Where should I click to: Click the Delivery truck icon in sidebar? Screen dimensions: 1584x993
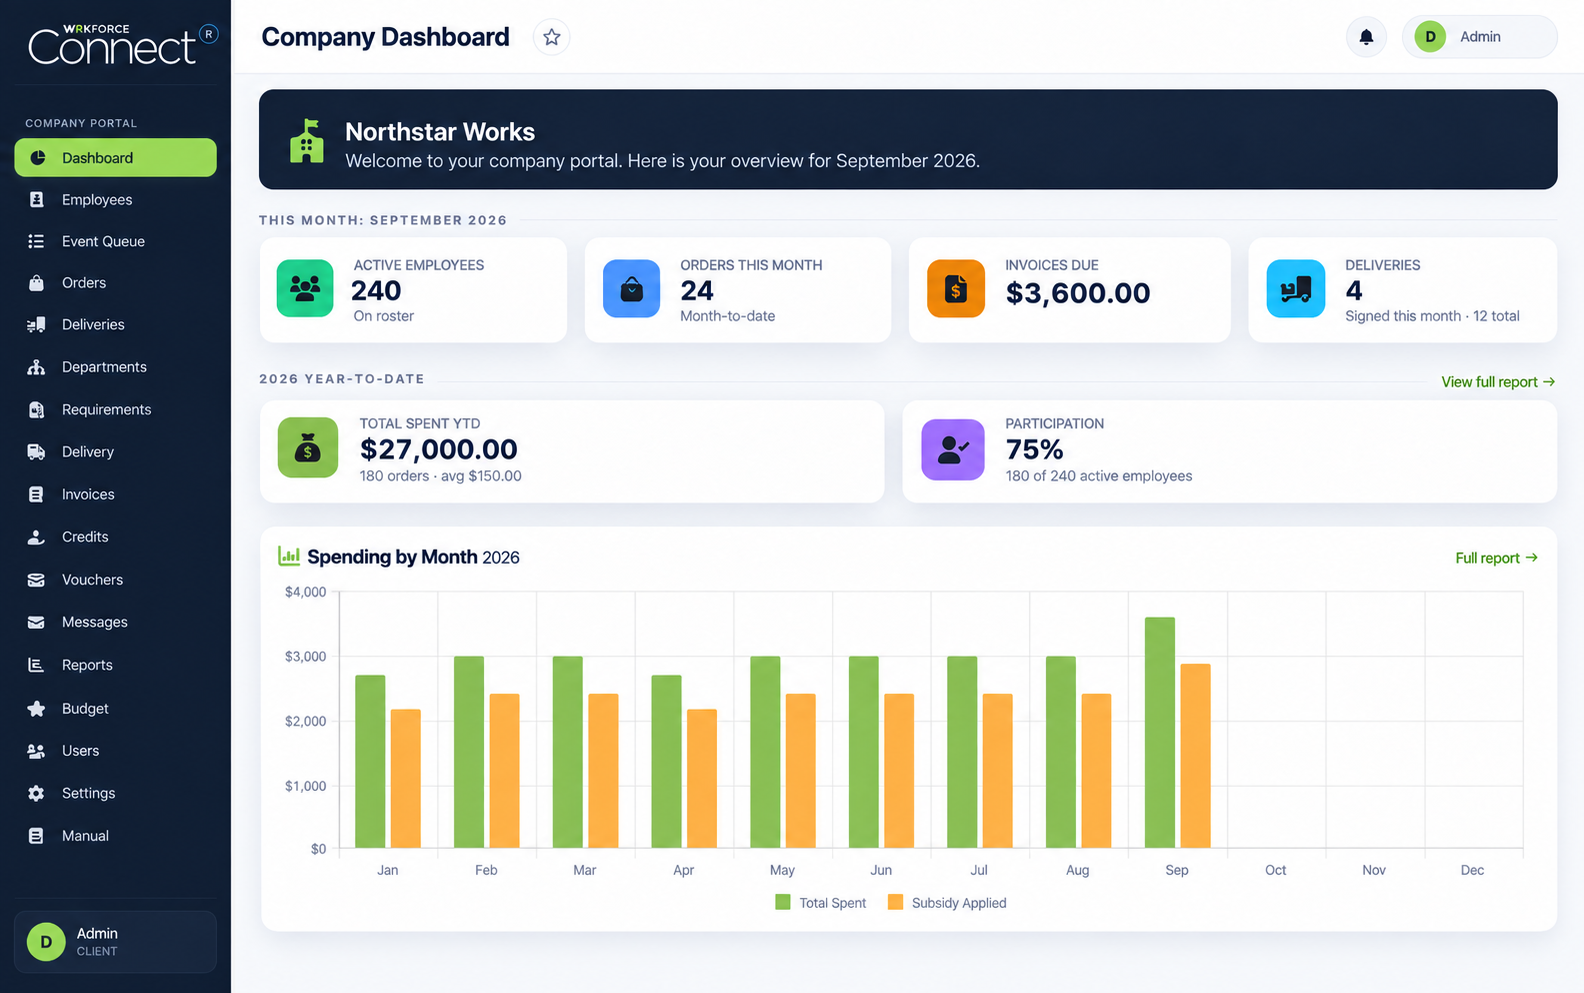(36, 452)
